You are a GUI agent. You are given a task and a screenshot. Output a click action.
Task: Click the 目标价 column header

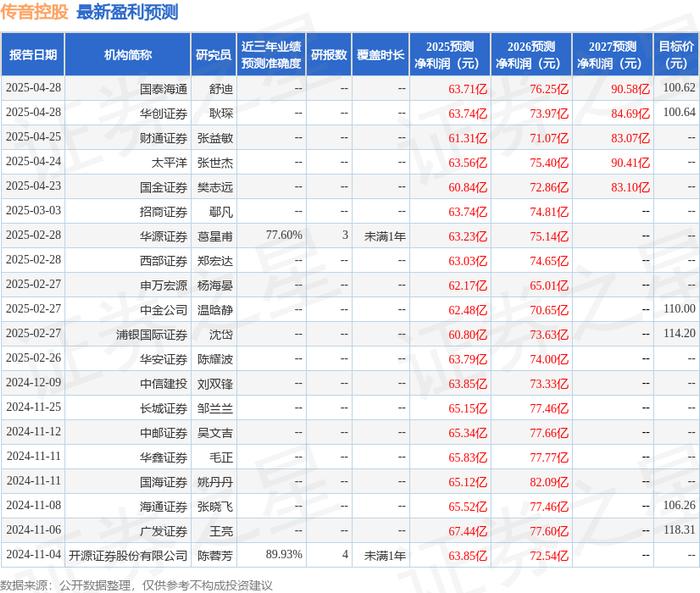pyautogui.click(x=676, y=54)
